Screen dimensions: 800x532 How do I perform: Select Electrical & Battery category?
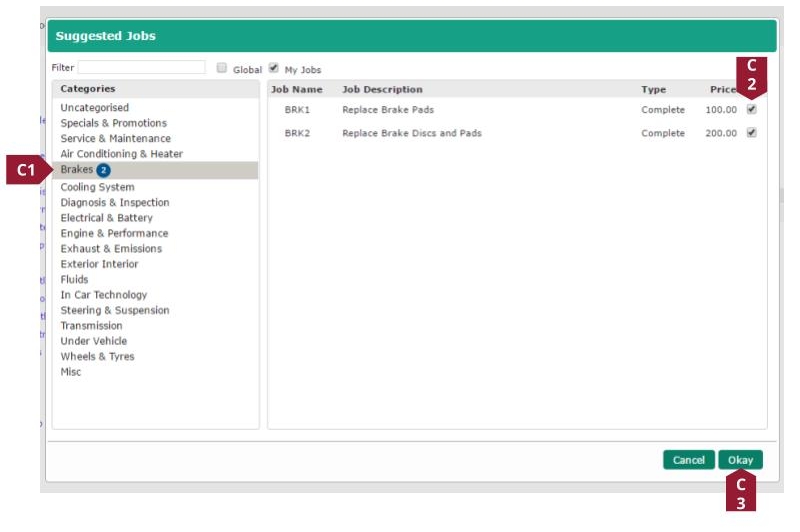106,218
